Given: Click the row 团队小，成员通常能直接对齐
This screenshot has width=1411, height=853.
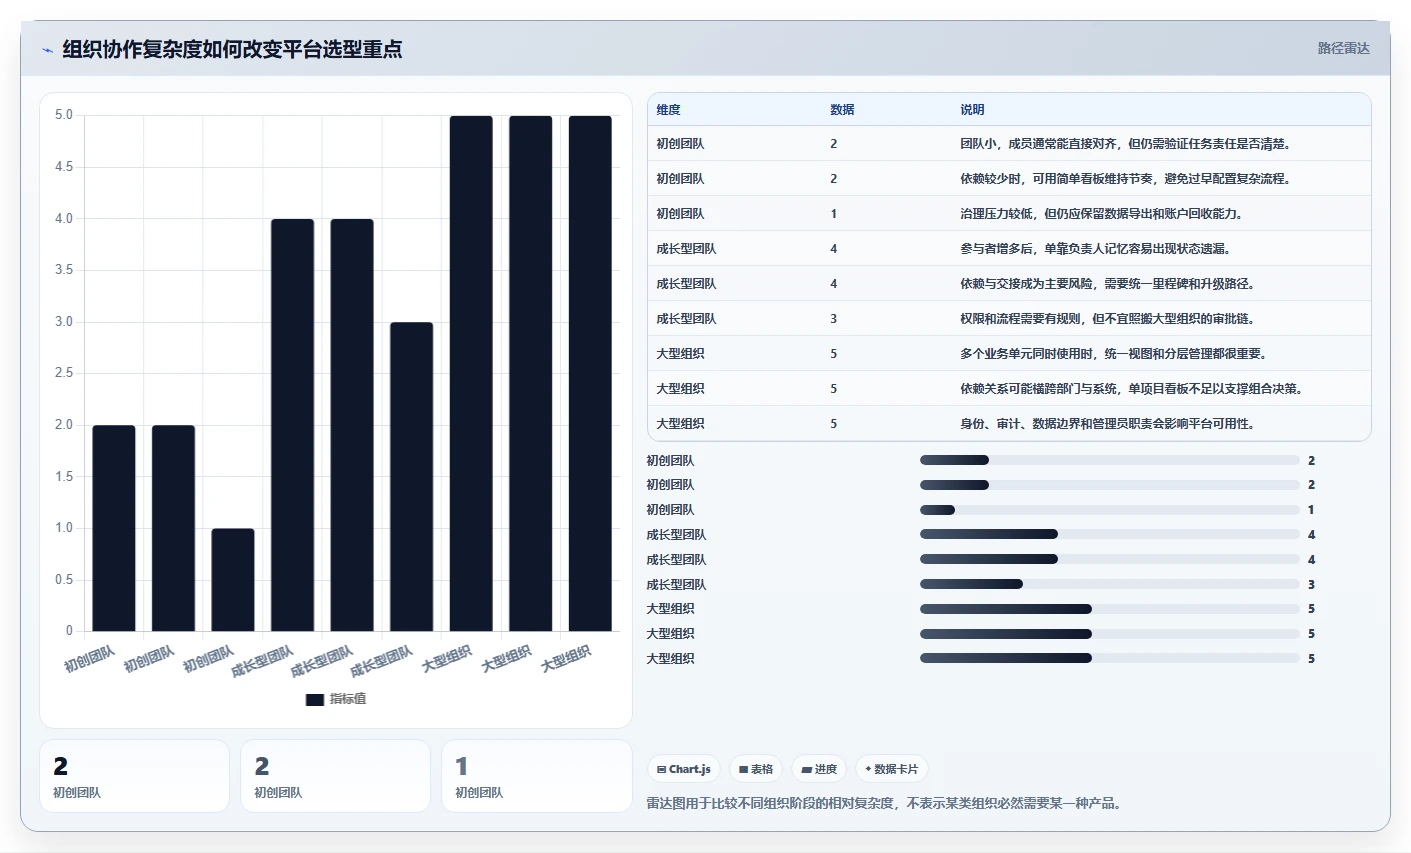Looking at the screenshot, I should click(1009, 144).
